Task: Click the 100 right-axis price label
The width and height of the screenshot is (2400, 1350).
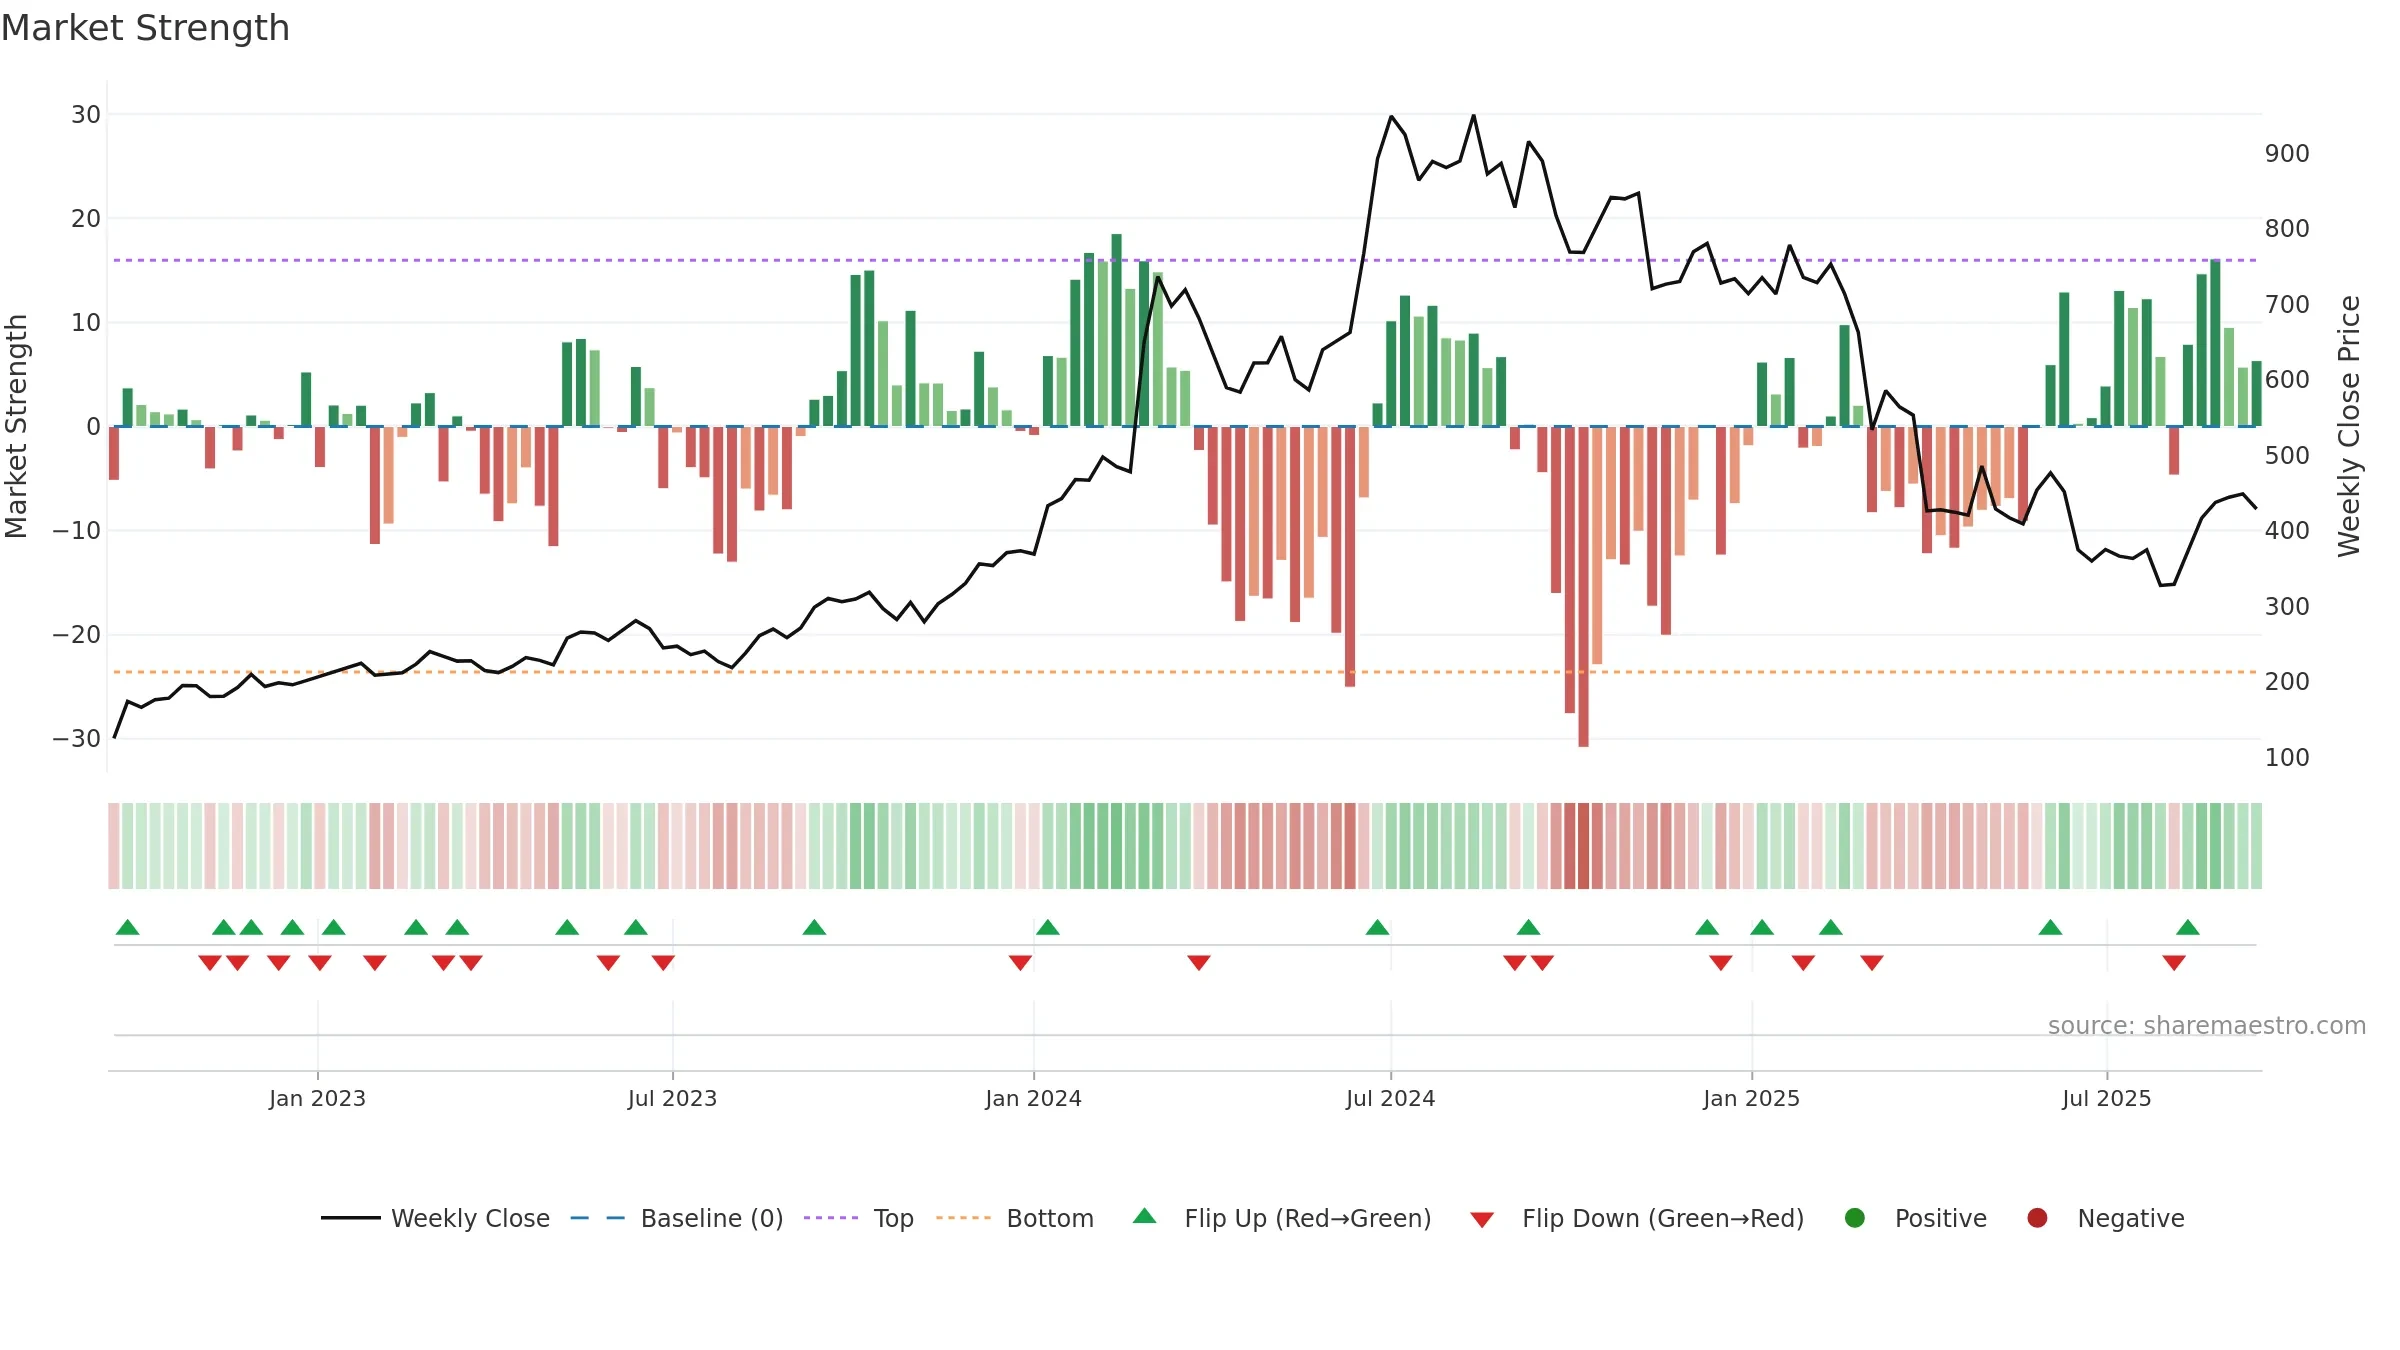Action: click(2288, 758)
